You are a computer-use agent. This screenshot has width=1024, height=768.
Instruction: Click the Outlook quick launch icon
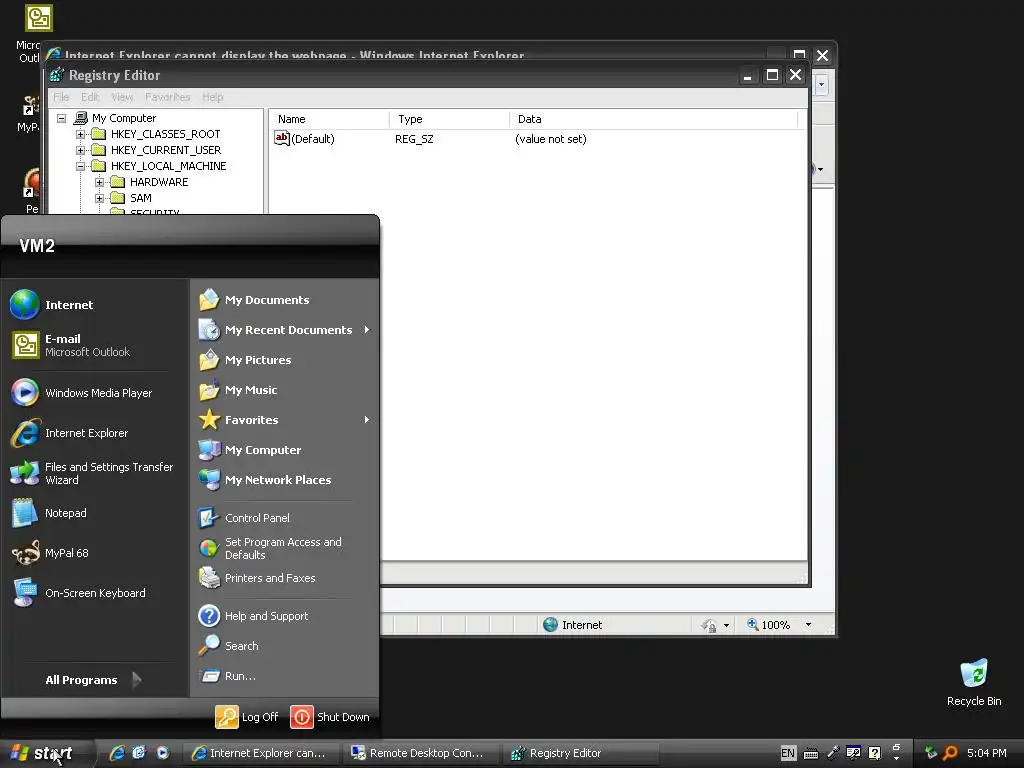139,753
